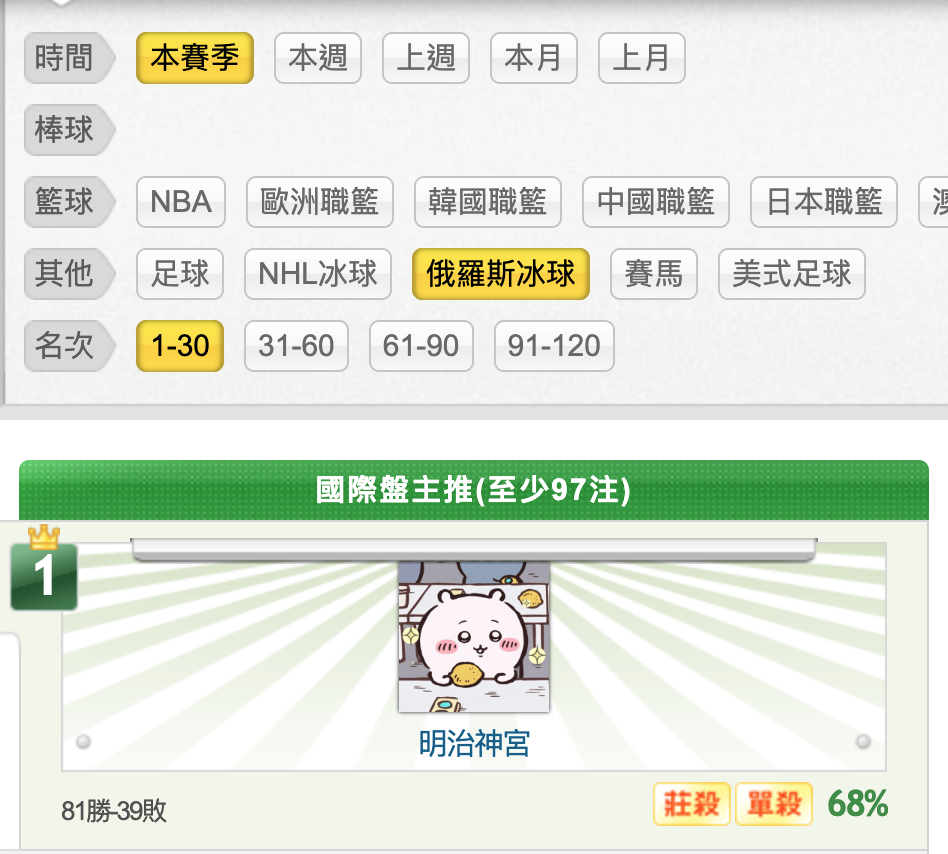Select the 足球 category

[x=180, y=274]
